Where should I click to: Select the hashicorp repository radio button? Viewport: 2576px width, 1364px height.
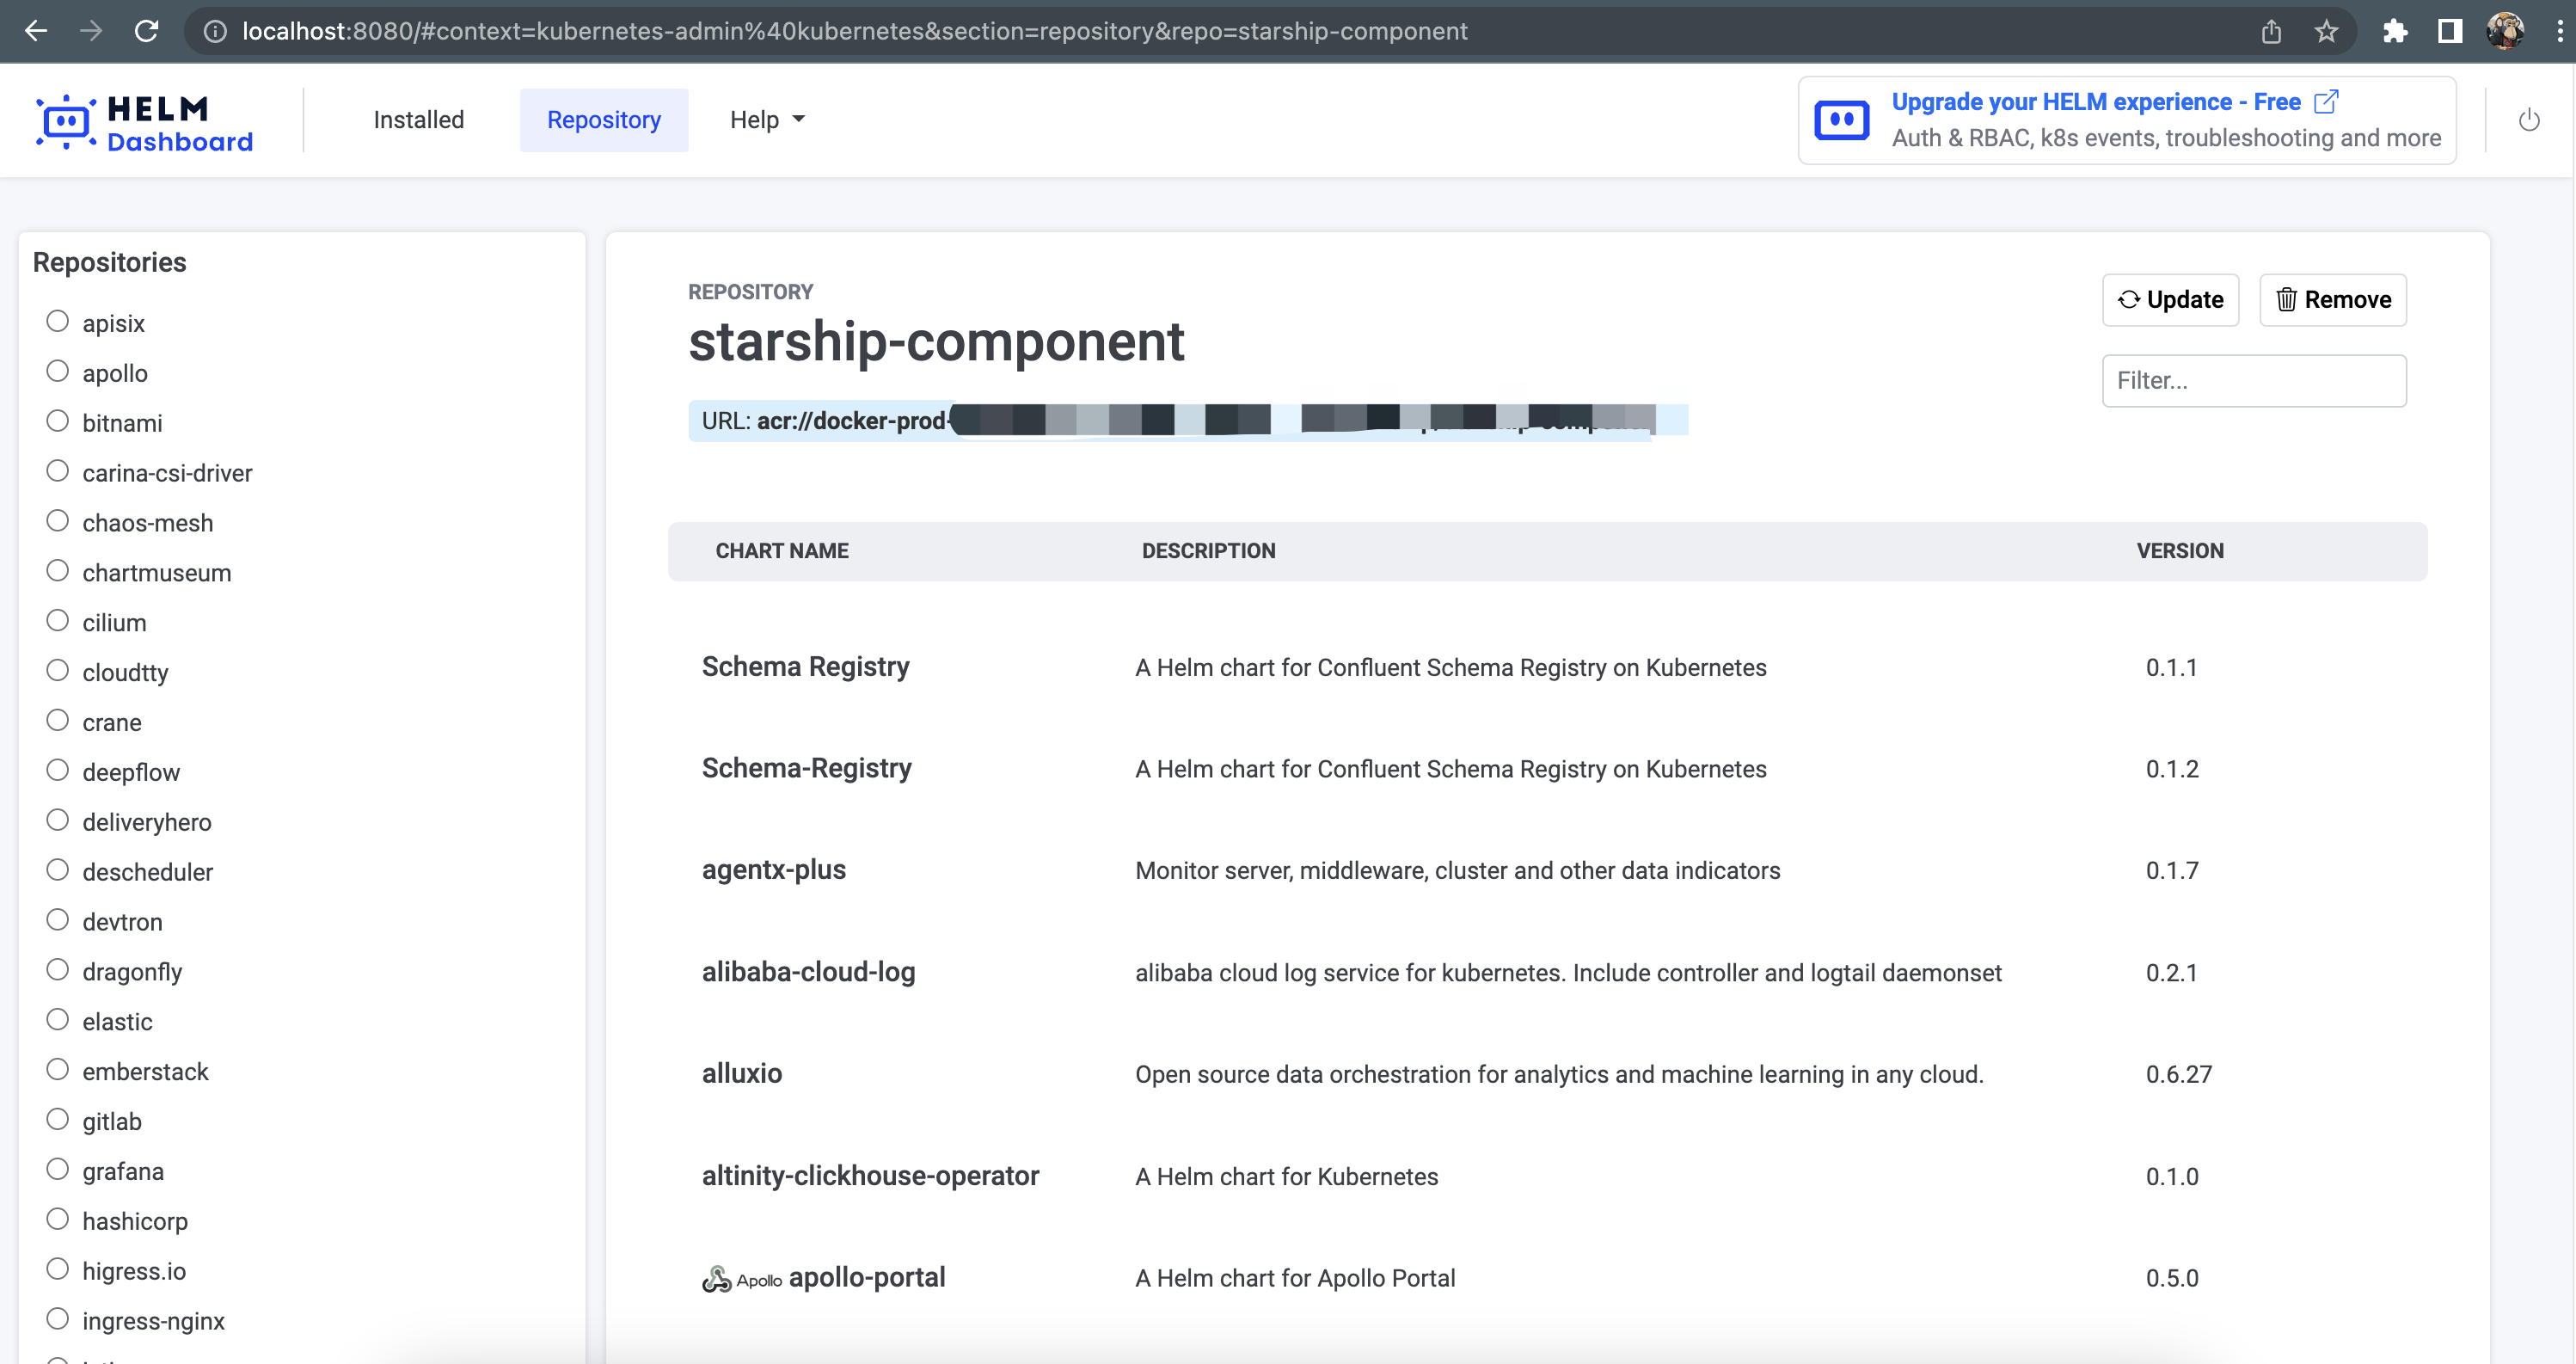57,1218
